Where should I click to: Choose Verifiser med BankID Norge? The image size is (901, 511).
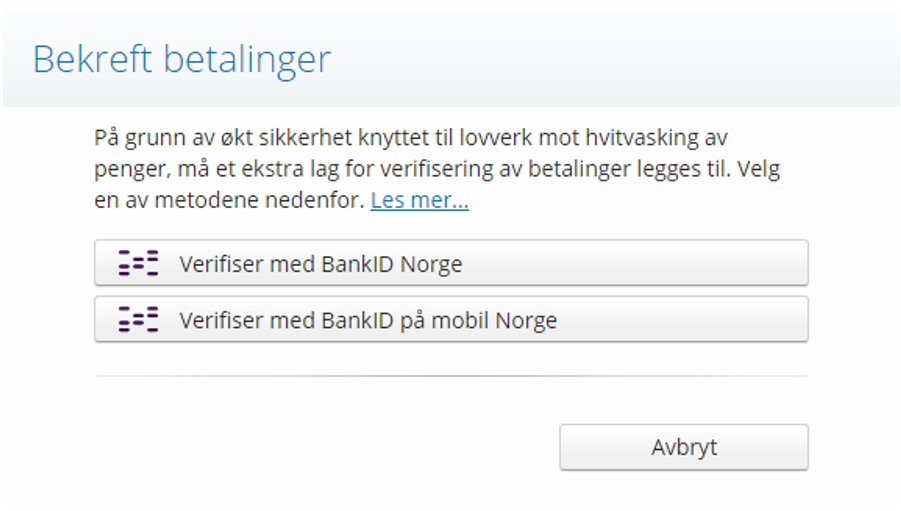coord(450,264)
